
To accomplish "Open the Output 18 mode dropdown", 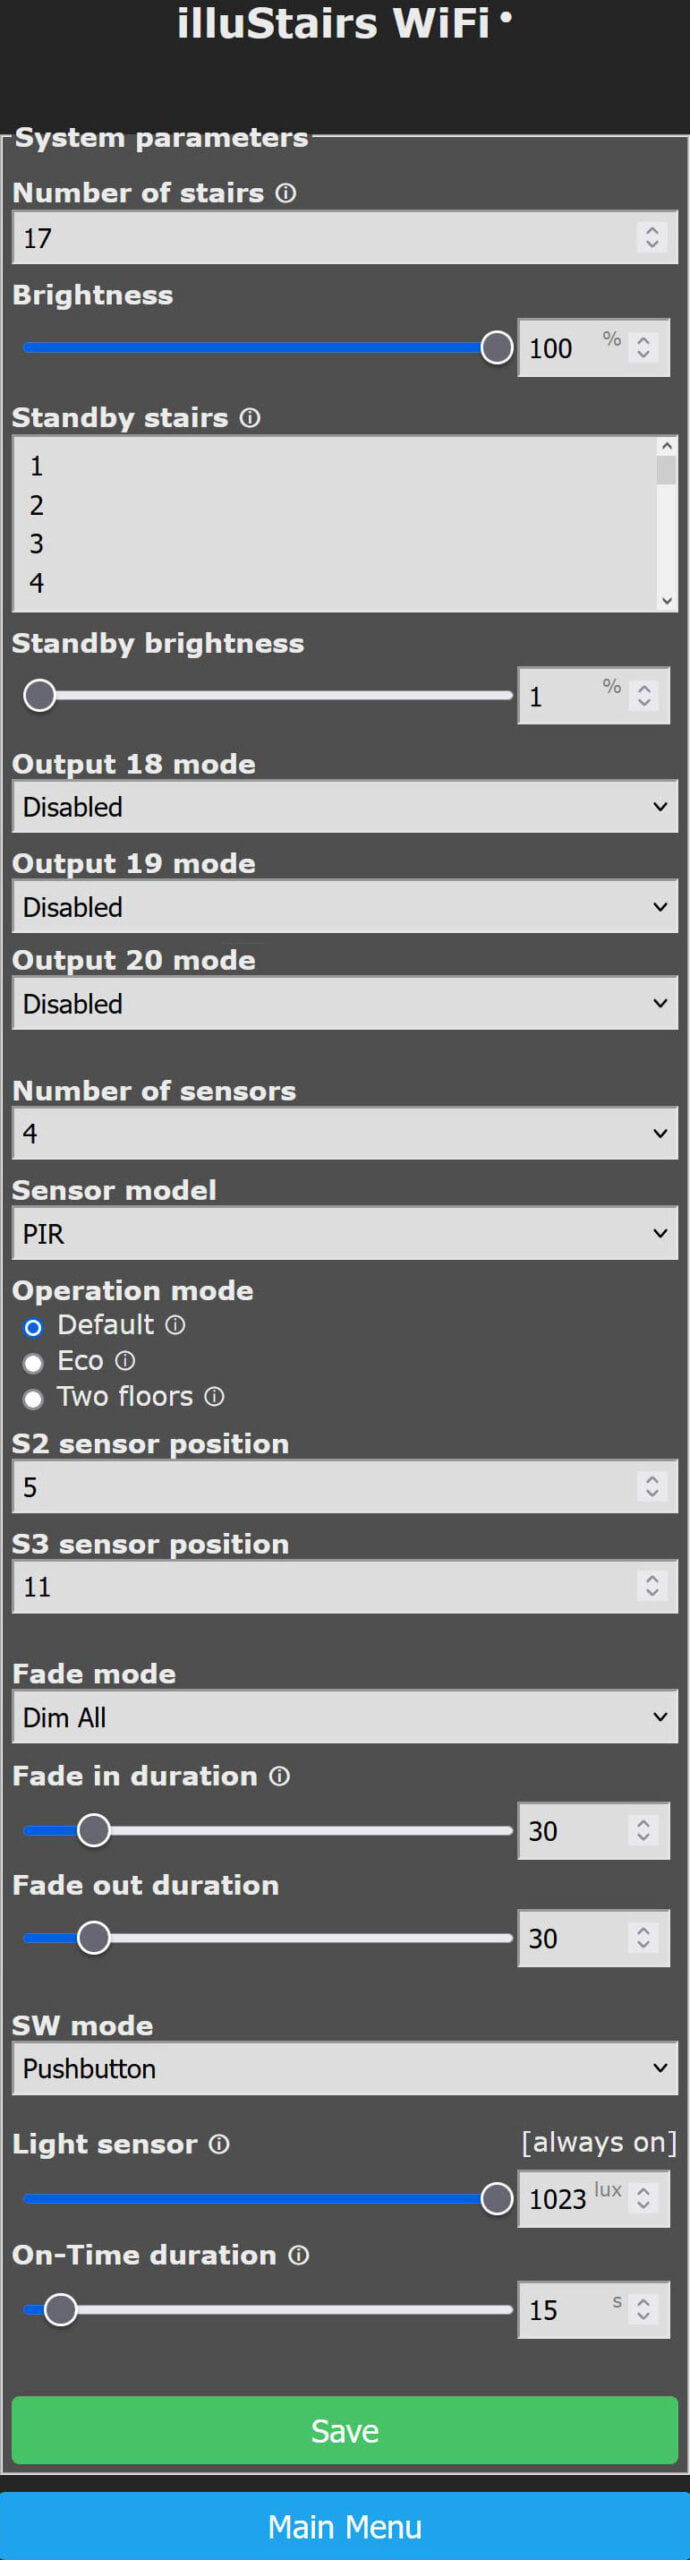I will click(345, 807).
